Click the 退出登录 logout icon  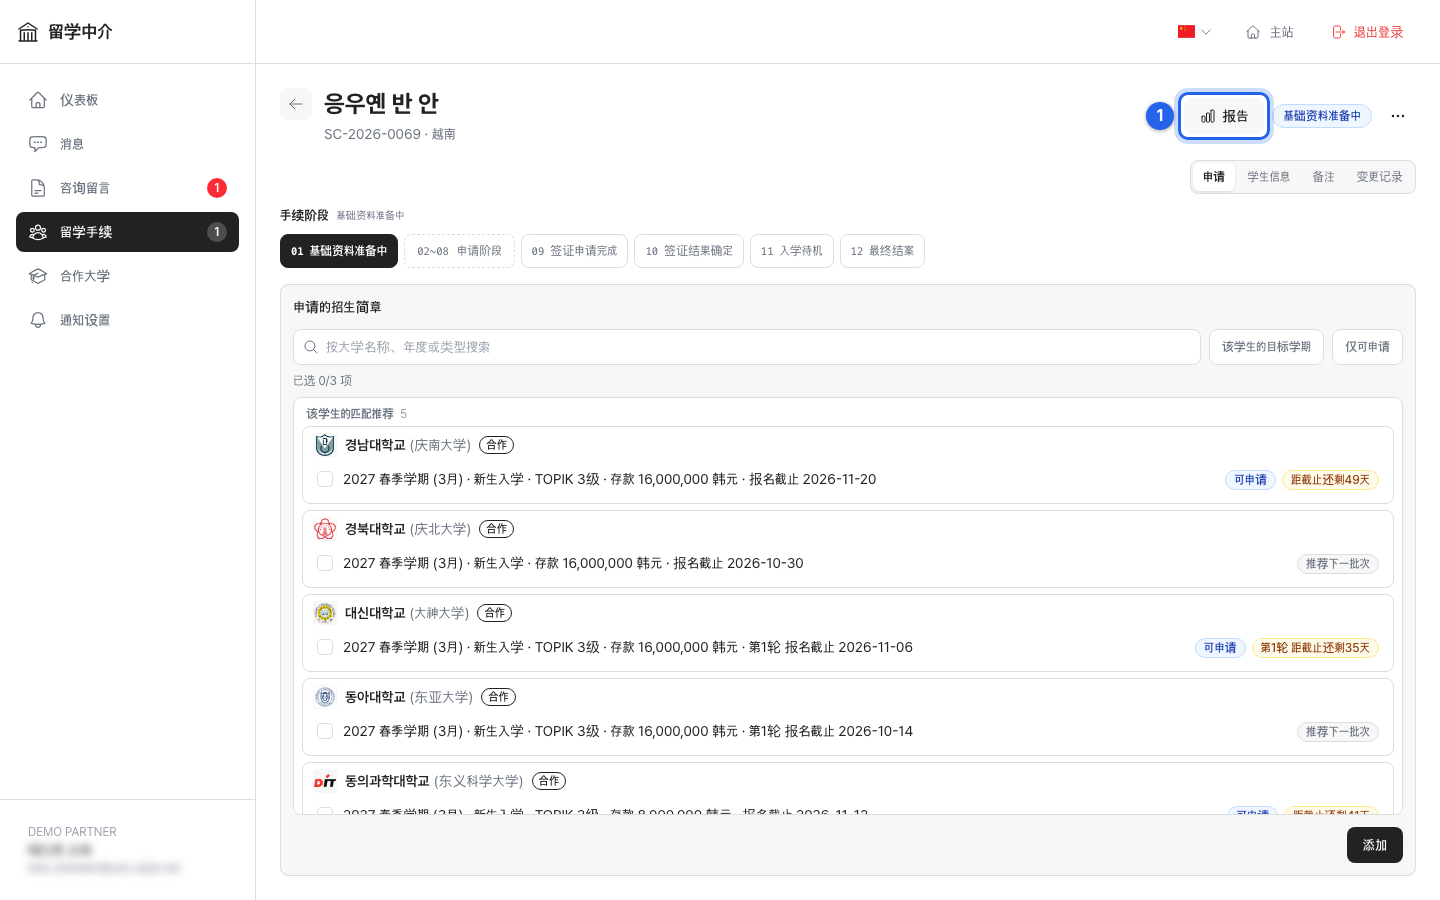pyautogui.click(x=1339, y=32)
